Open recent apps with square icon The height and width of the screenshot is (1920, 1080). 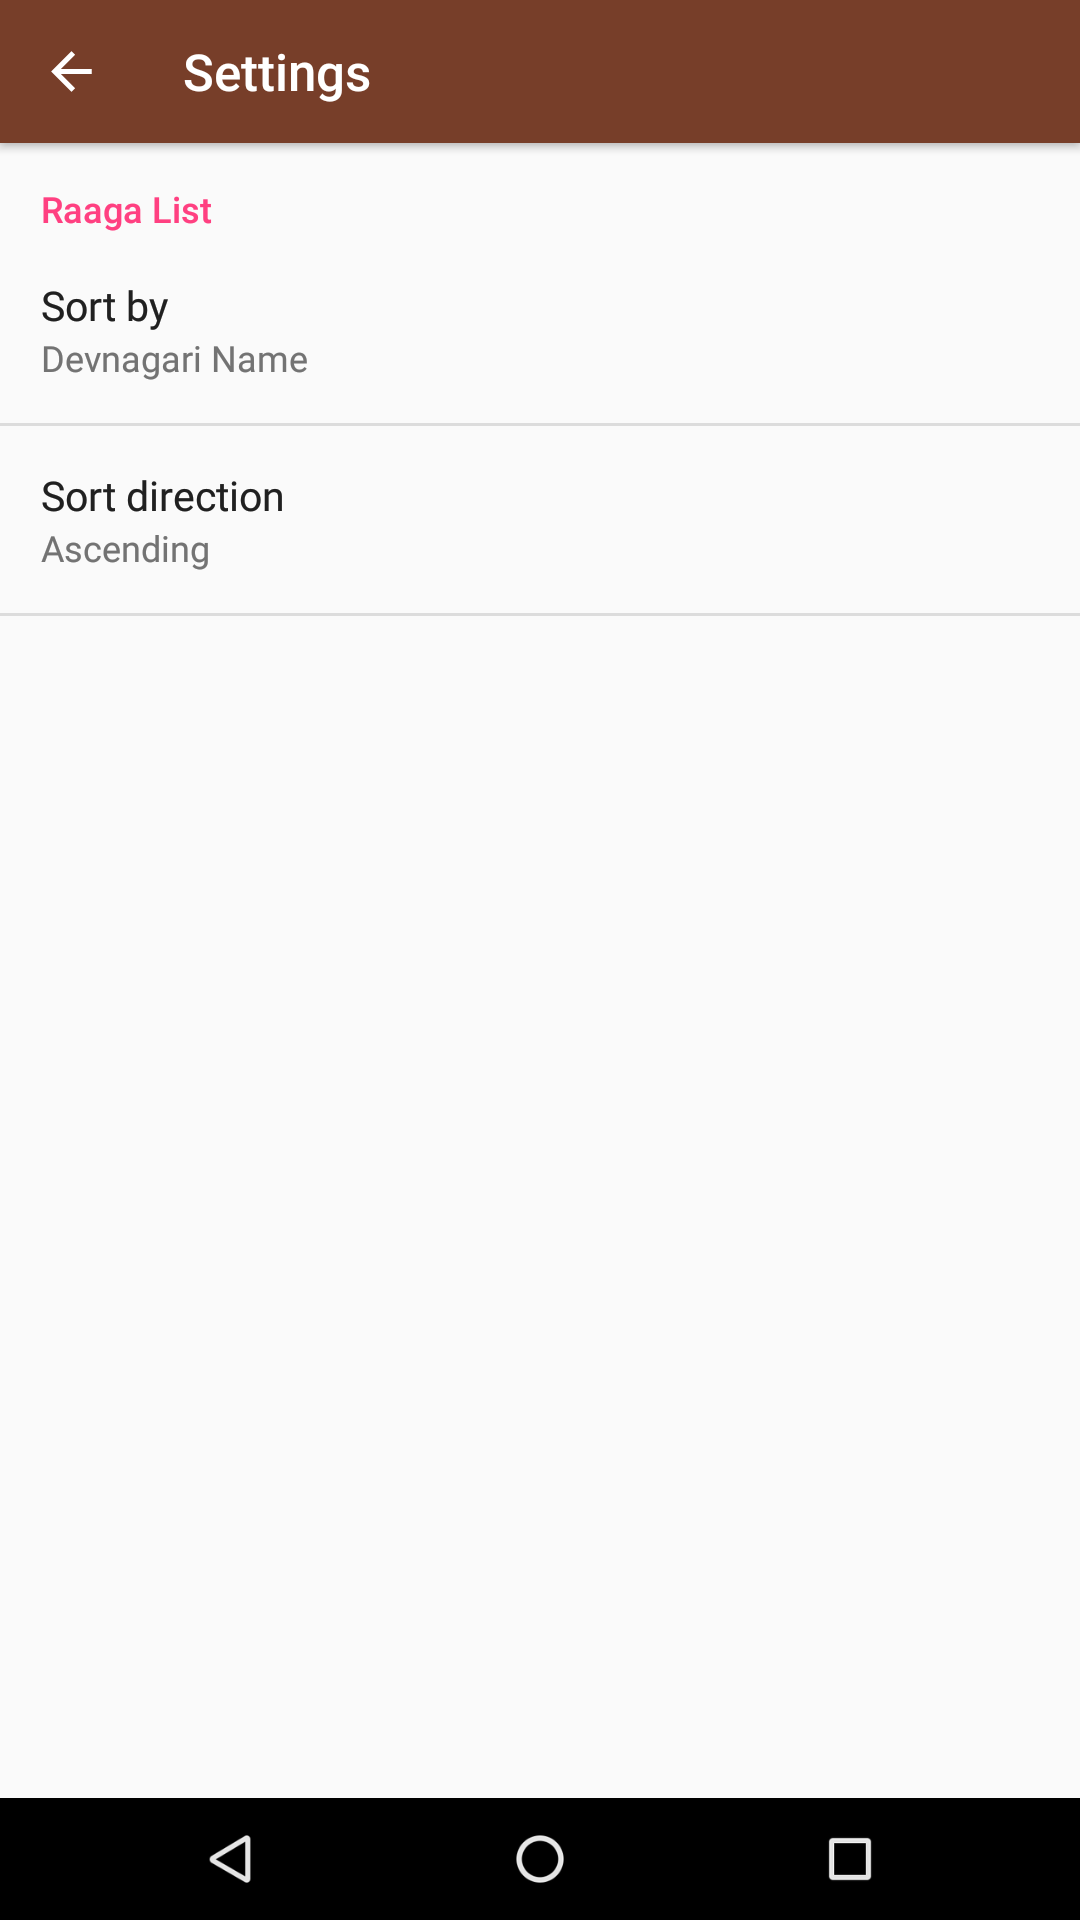tap(849, 1859)
